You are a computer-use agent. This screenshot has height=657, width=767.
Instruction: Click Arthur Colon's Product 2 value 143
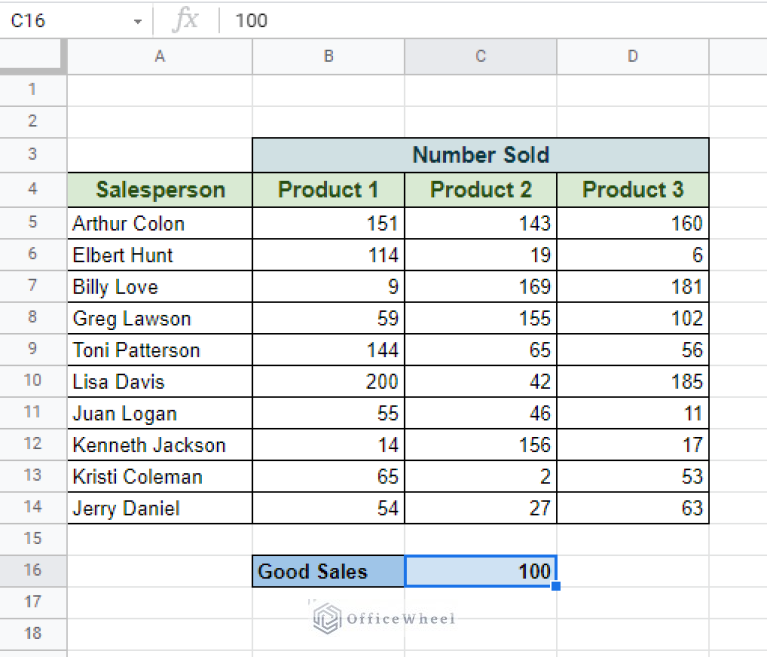[x=481, y=223]
